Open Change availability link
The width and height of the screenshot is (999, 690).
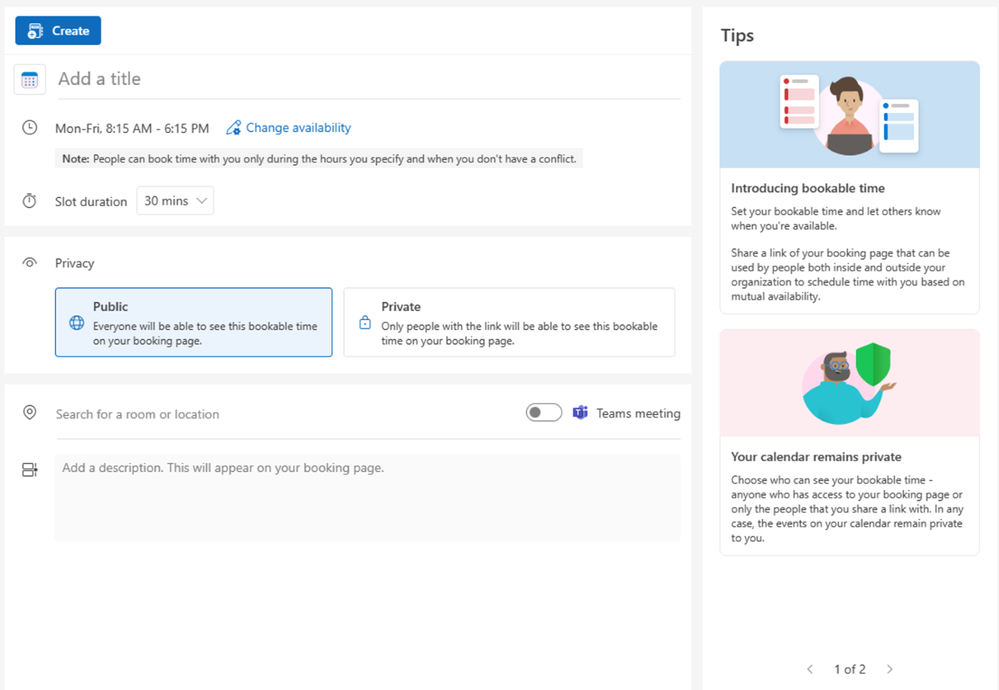[x=298, y=127]
